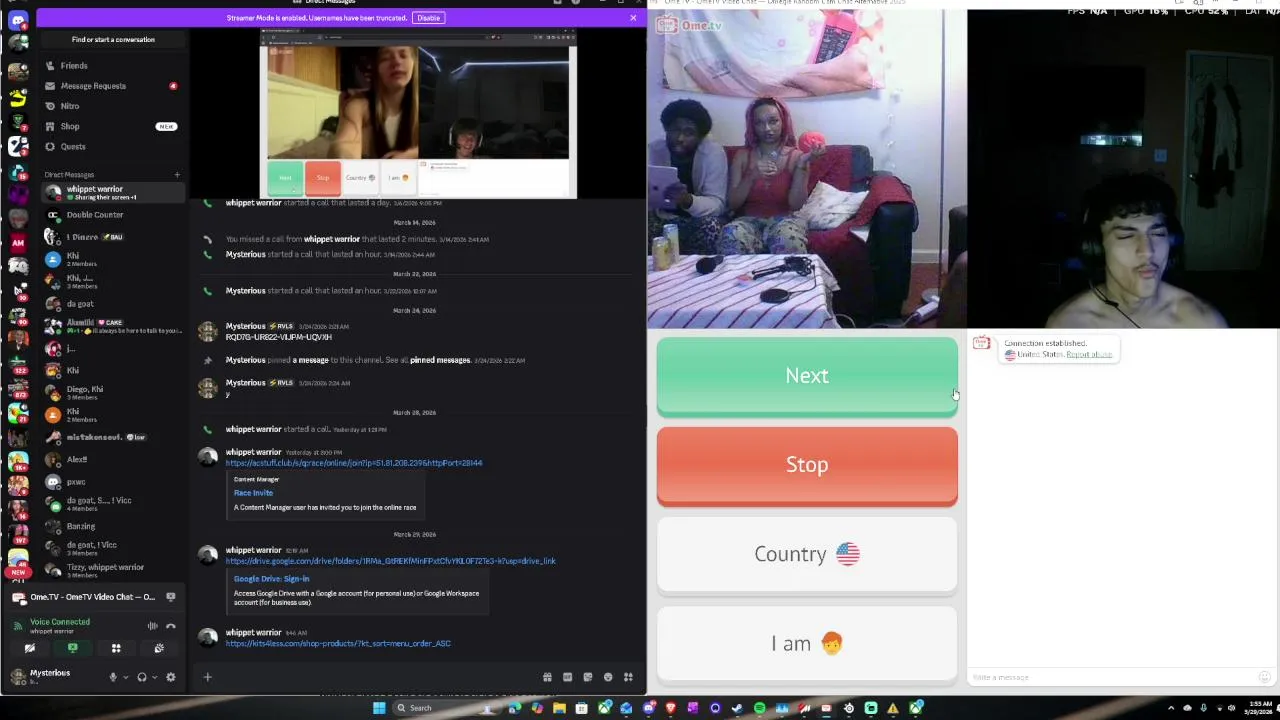This screenshot has width=1280, height=720.
Task: Open Shop in Discord sidebar
Action: point(70,126)
